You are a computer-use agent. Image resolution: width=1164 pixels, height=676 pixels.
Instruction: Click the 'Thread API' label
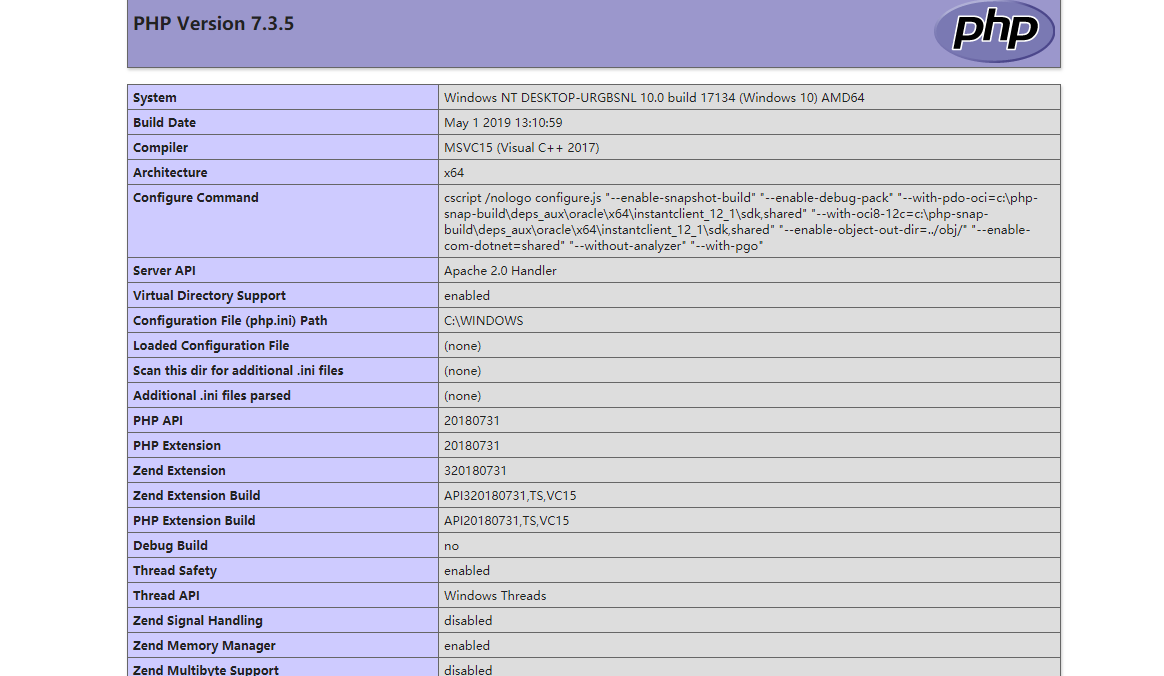166,595
